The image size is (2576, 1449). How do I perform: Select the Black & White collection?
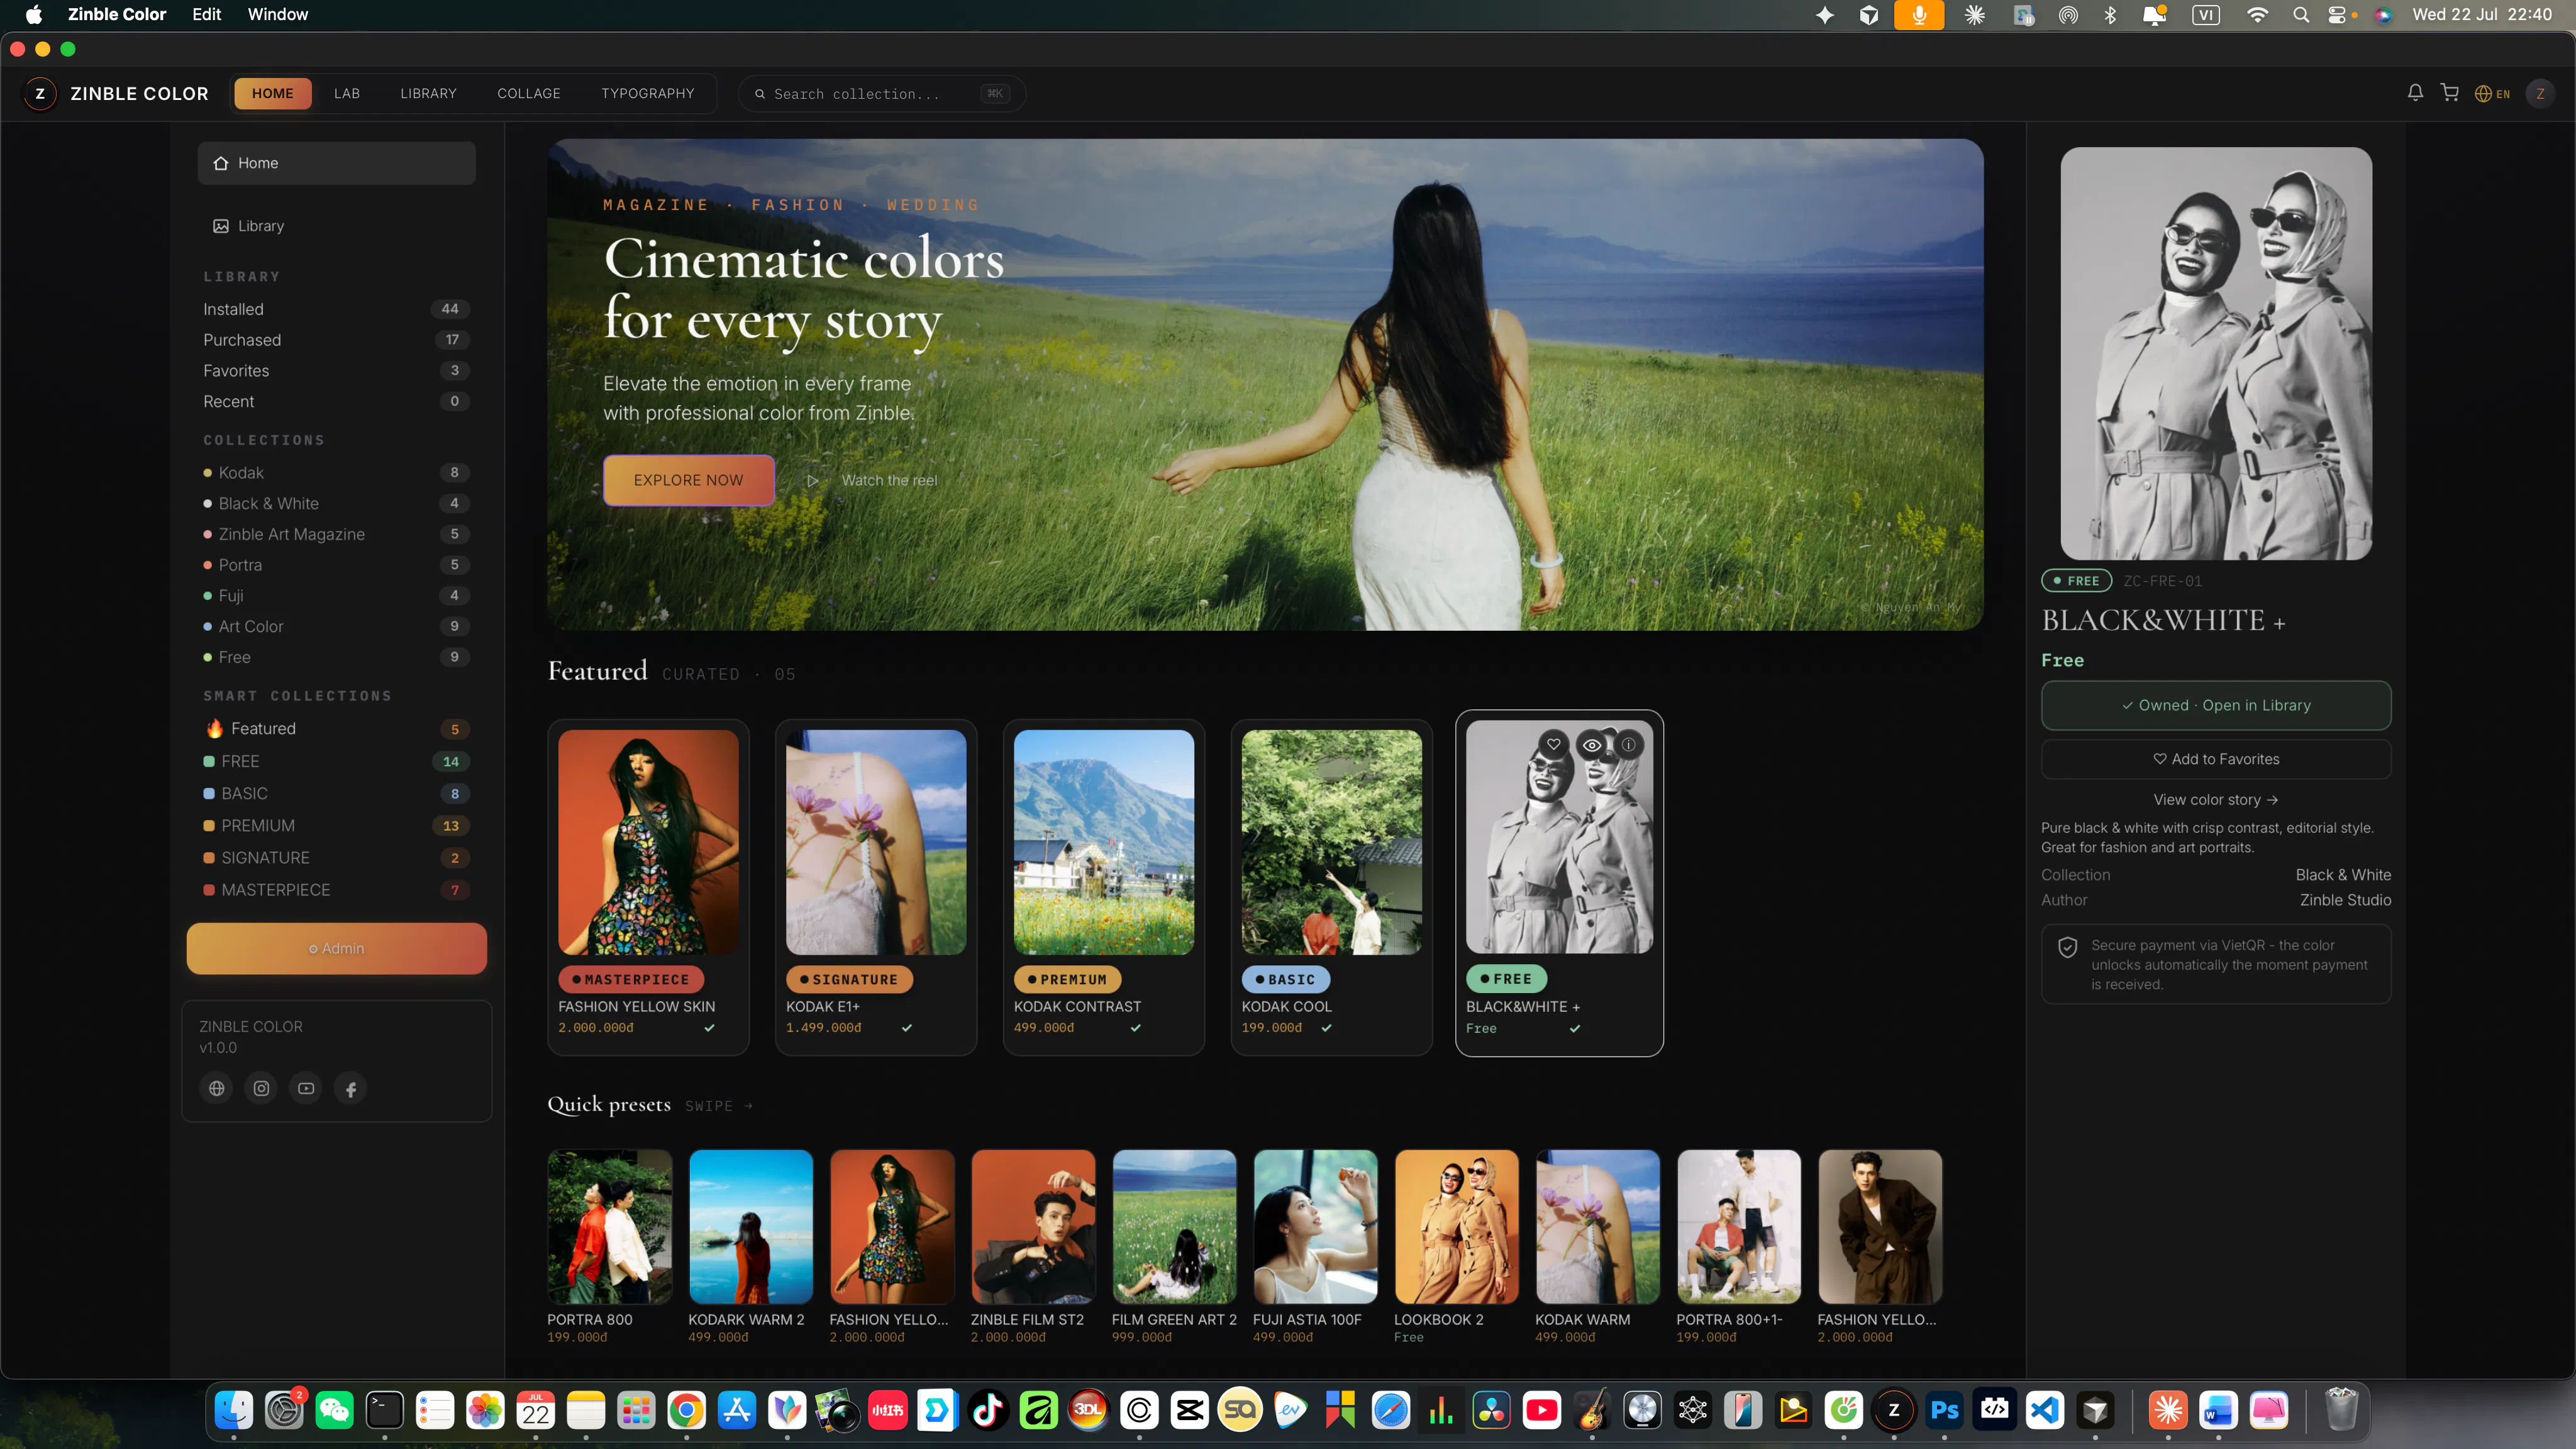[336, 503]
